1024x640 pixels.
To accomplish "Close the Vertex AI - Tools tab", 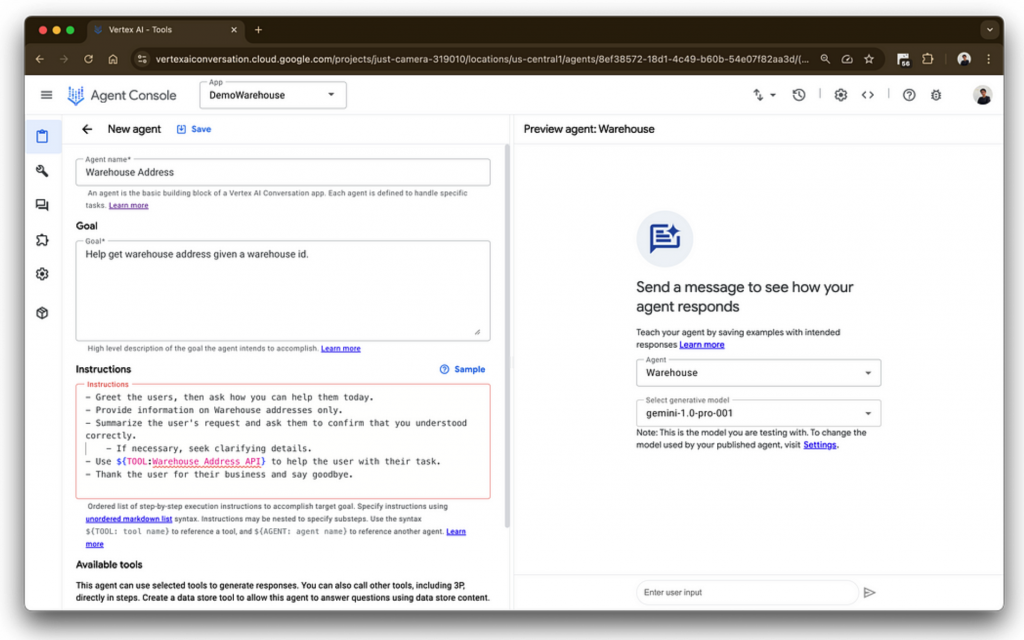I will (234, 30).
